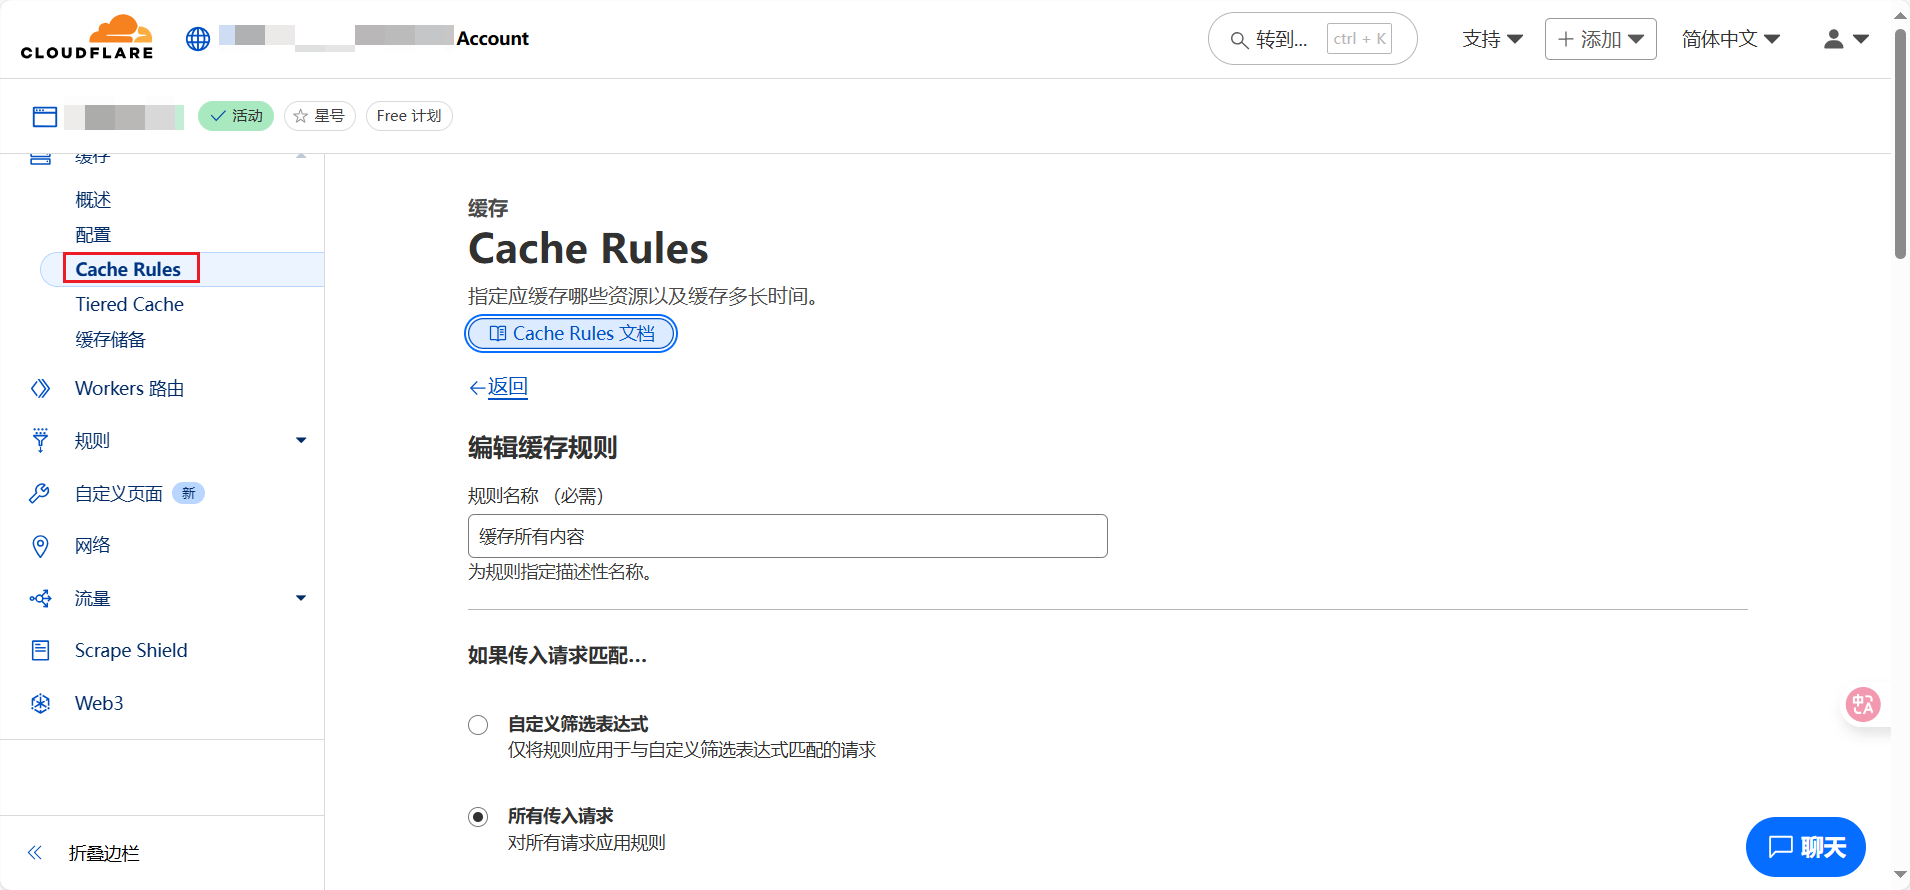Screen dimensions: 1910x890
Task: Open Tiered Cache in the sidebar
Action: (129, 304)
